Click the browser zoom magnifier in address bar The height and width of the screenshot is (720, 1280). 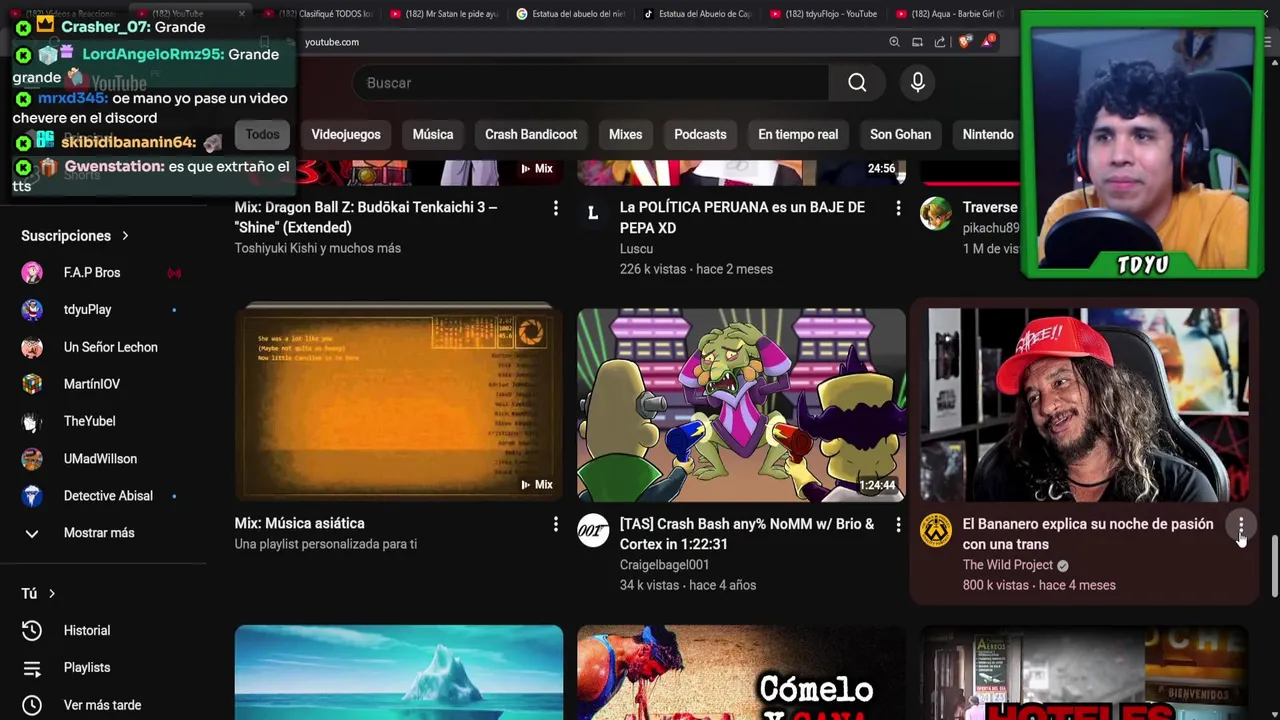[x=894, y=42]
